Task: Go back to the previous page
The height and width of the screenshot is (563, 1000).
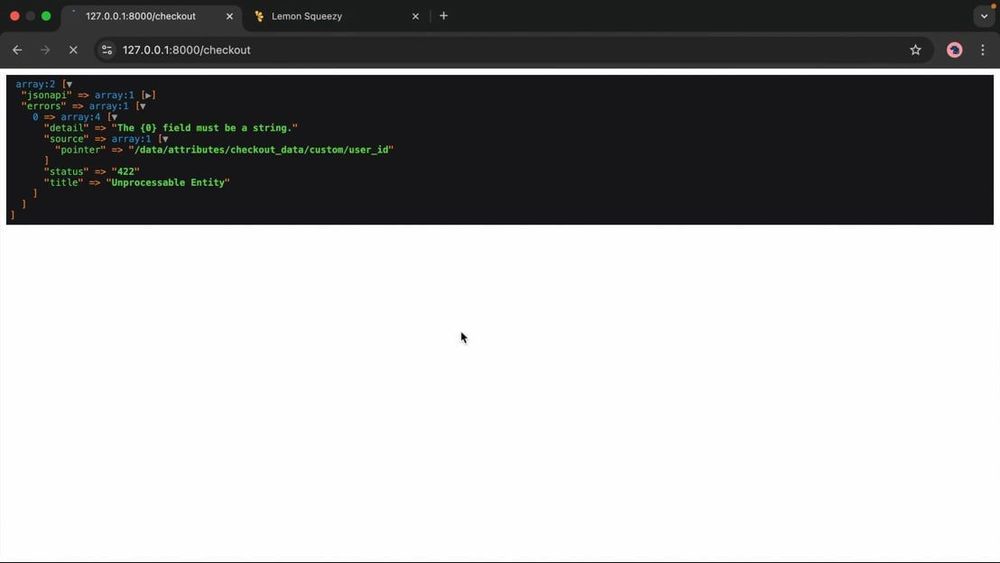Action: pos(17,50)
